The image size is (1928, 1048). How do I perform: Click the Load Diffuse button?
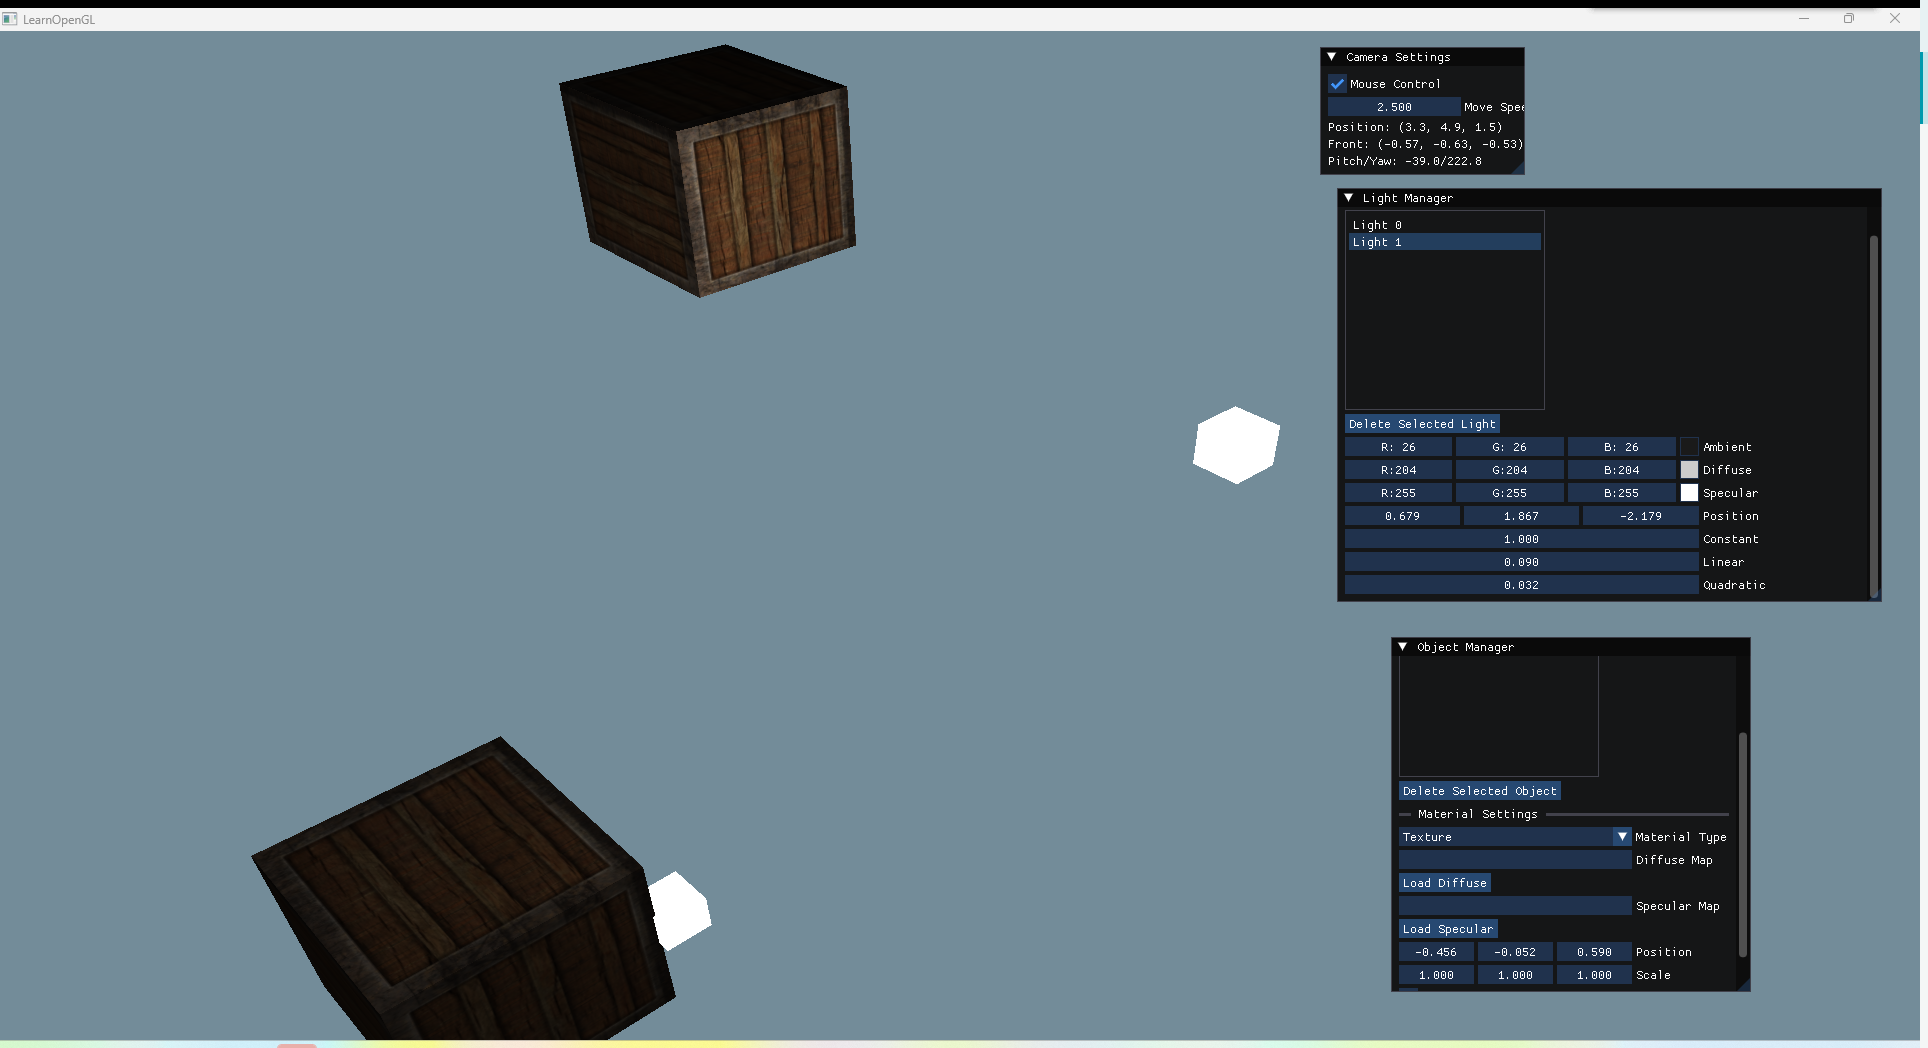pyautogui.click(x=1444, y=883)
